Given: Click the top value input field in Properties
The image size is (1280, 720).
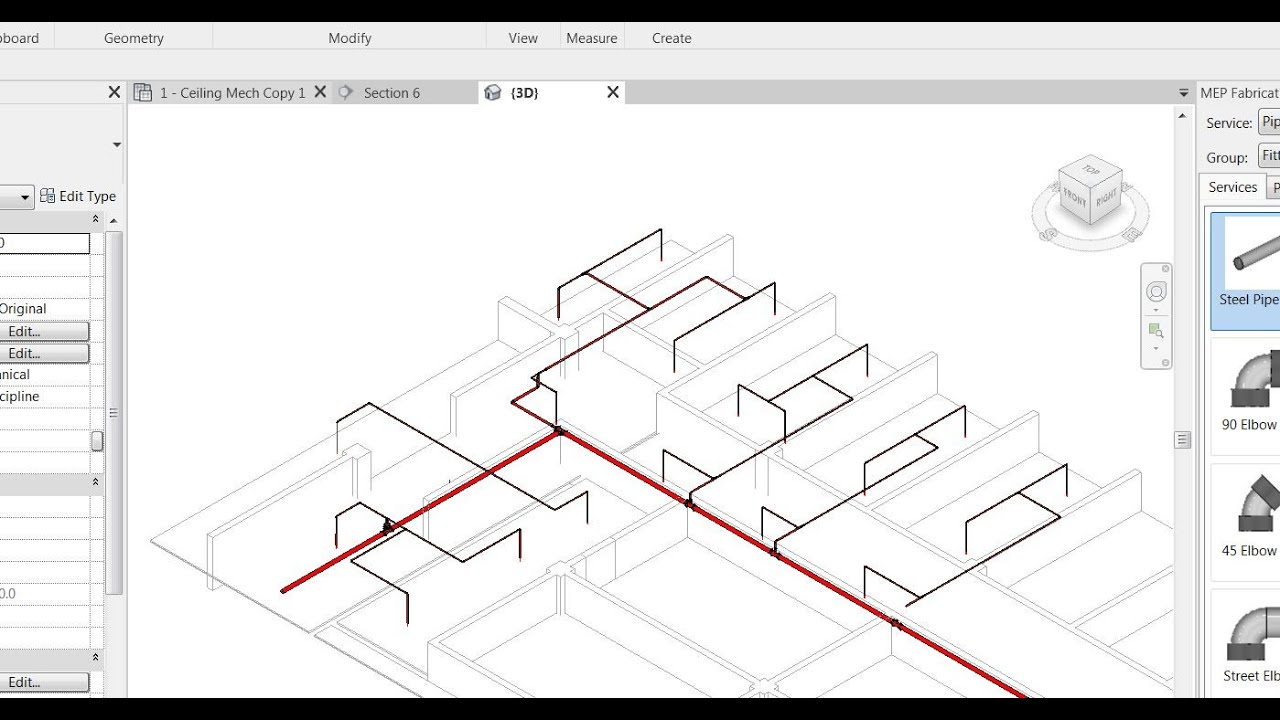Looking at the screenshot, I should point(44,243).
